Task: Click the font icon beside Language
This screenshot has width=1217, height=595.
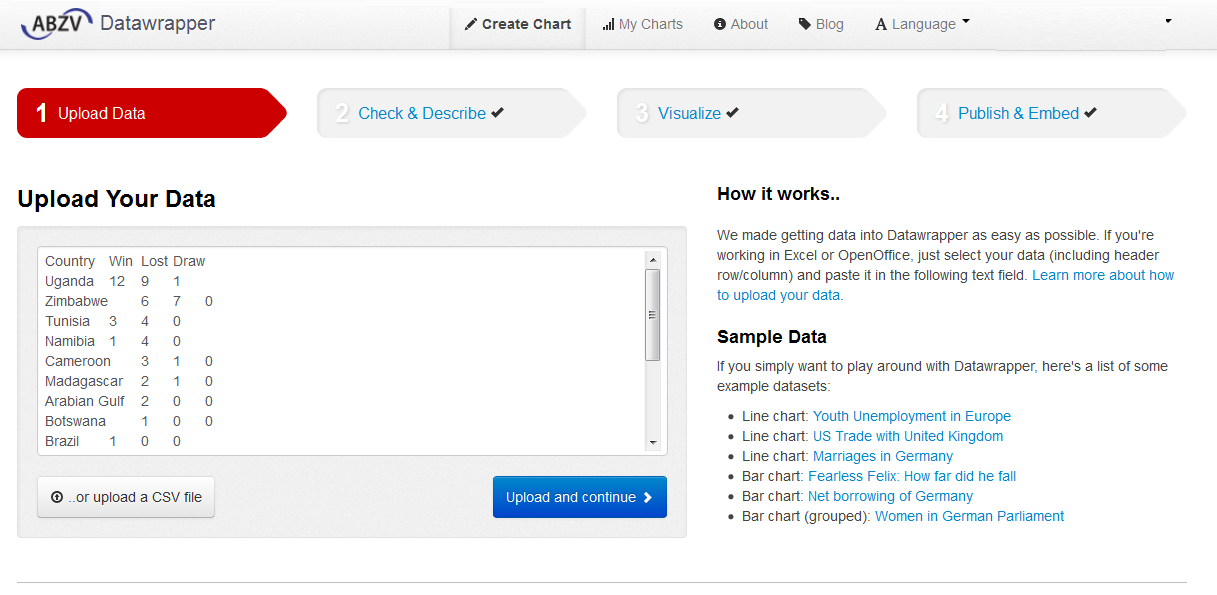Action: pos(881,24)
